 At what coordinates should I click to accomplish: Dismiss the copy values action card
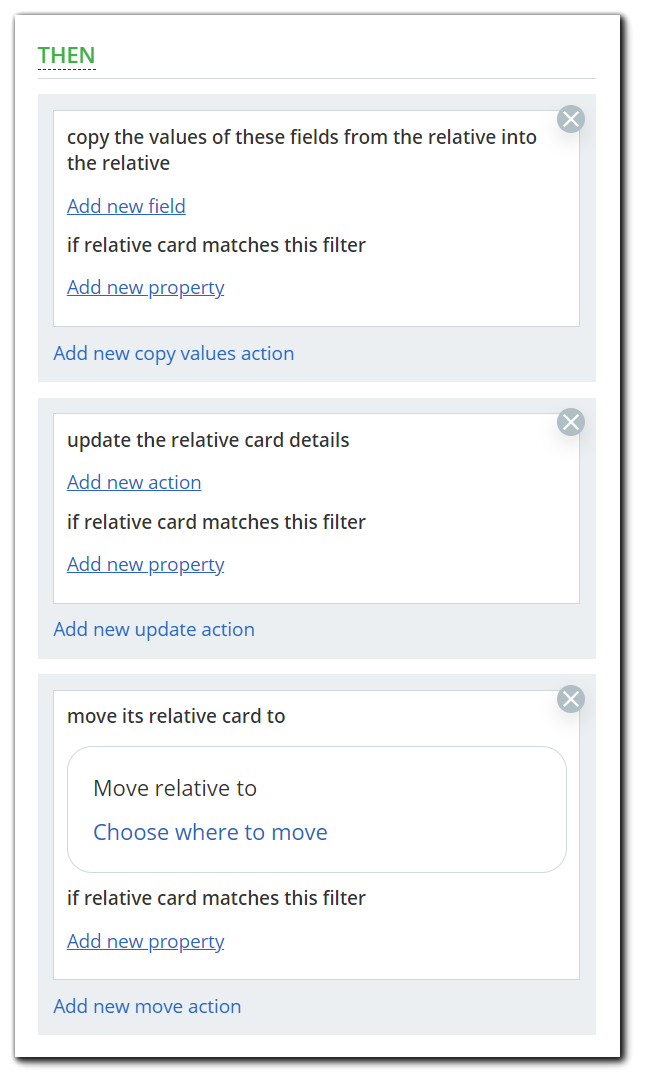tap(571, 118)
